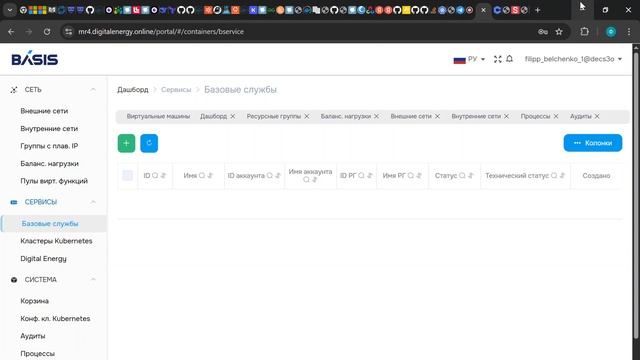Image resolution: width=640 pixels, height=360 pixels.
Task: Open Пулы вирт. функций in sidebar
Action: [x=54, y=181]
